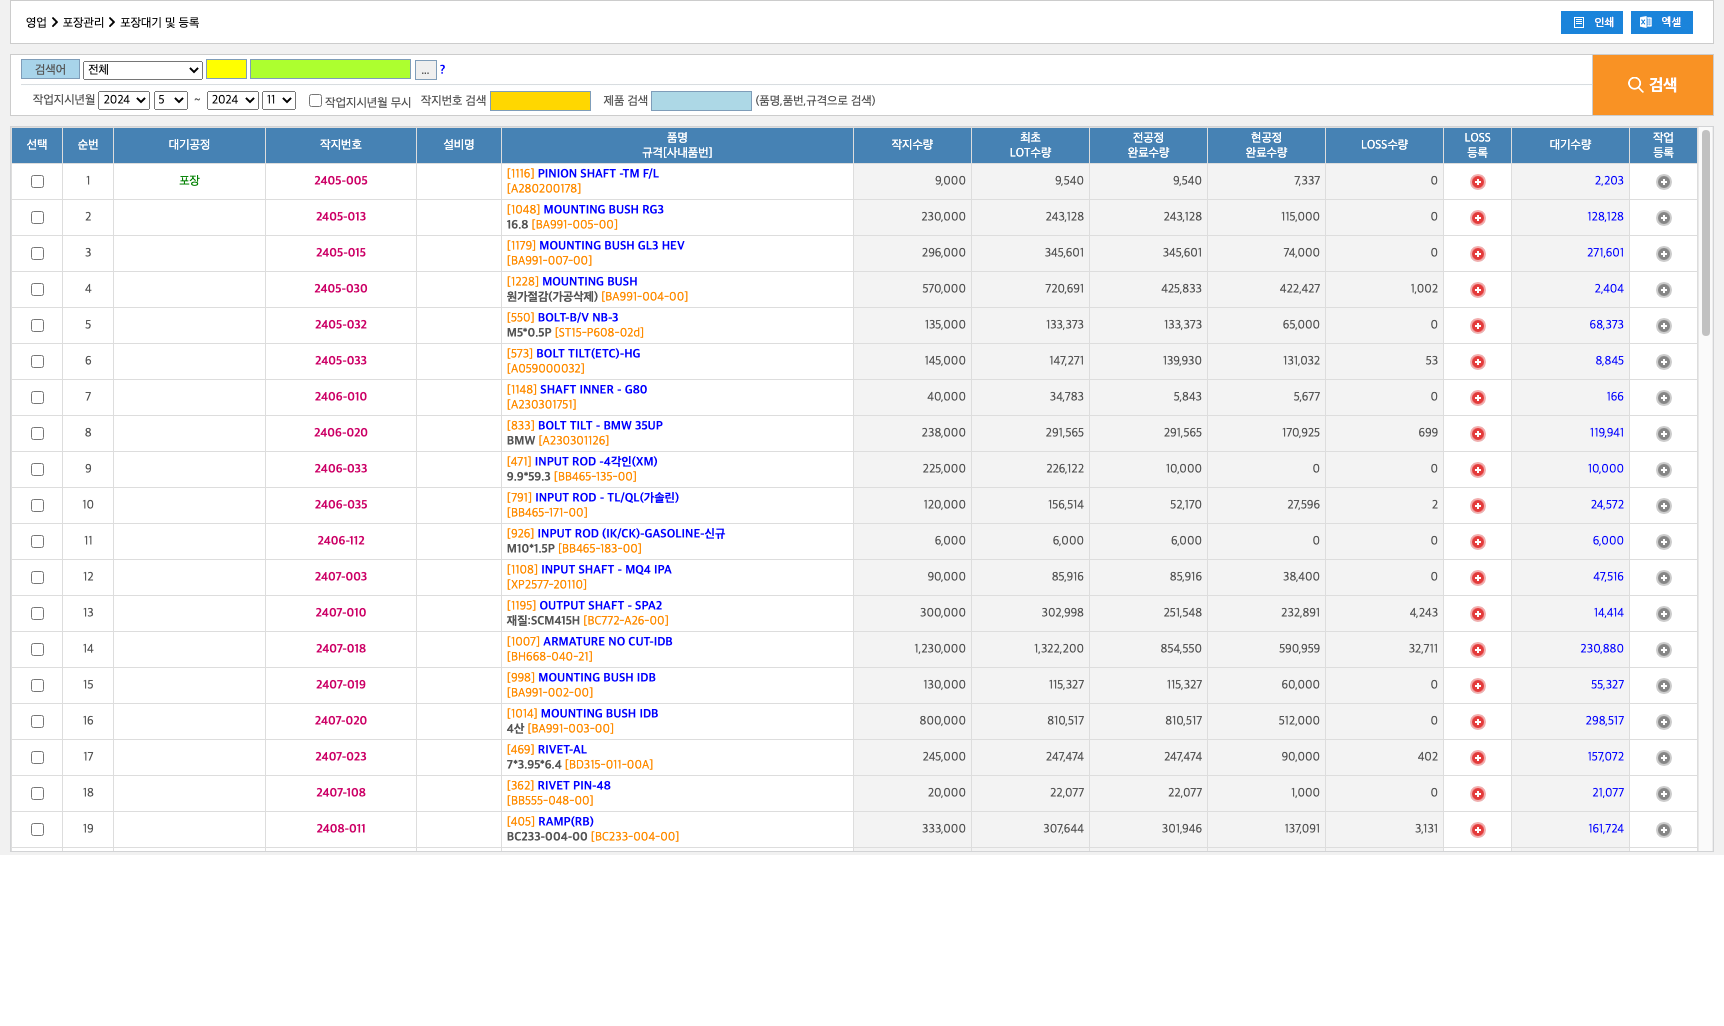Click red LOSS plus icon for 2407-018

[1477, 650]
